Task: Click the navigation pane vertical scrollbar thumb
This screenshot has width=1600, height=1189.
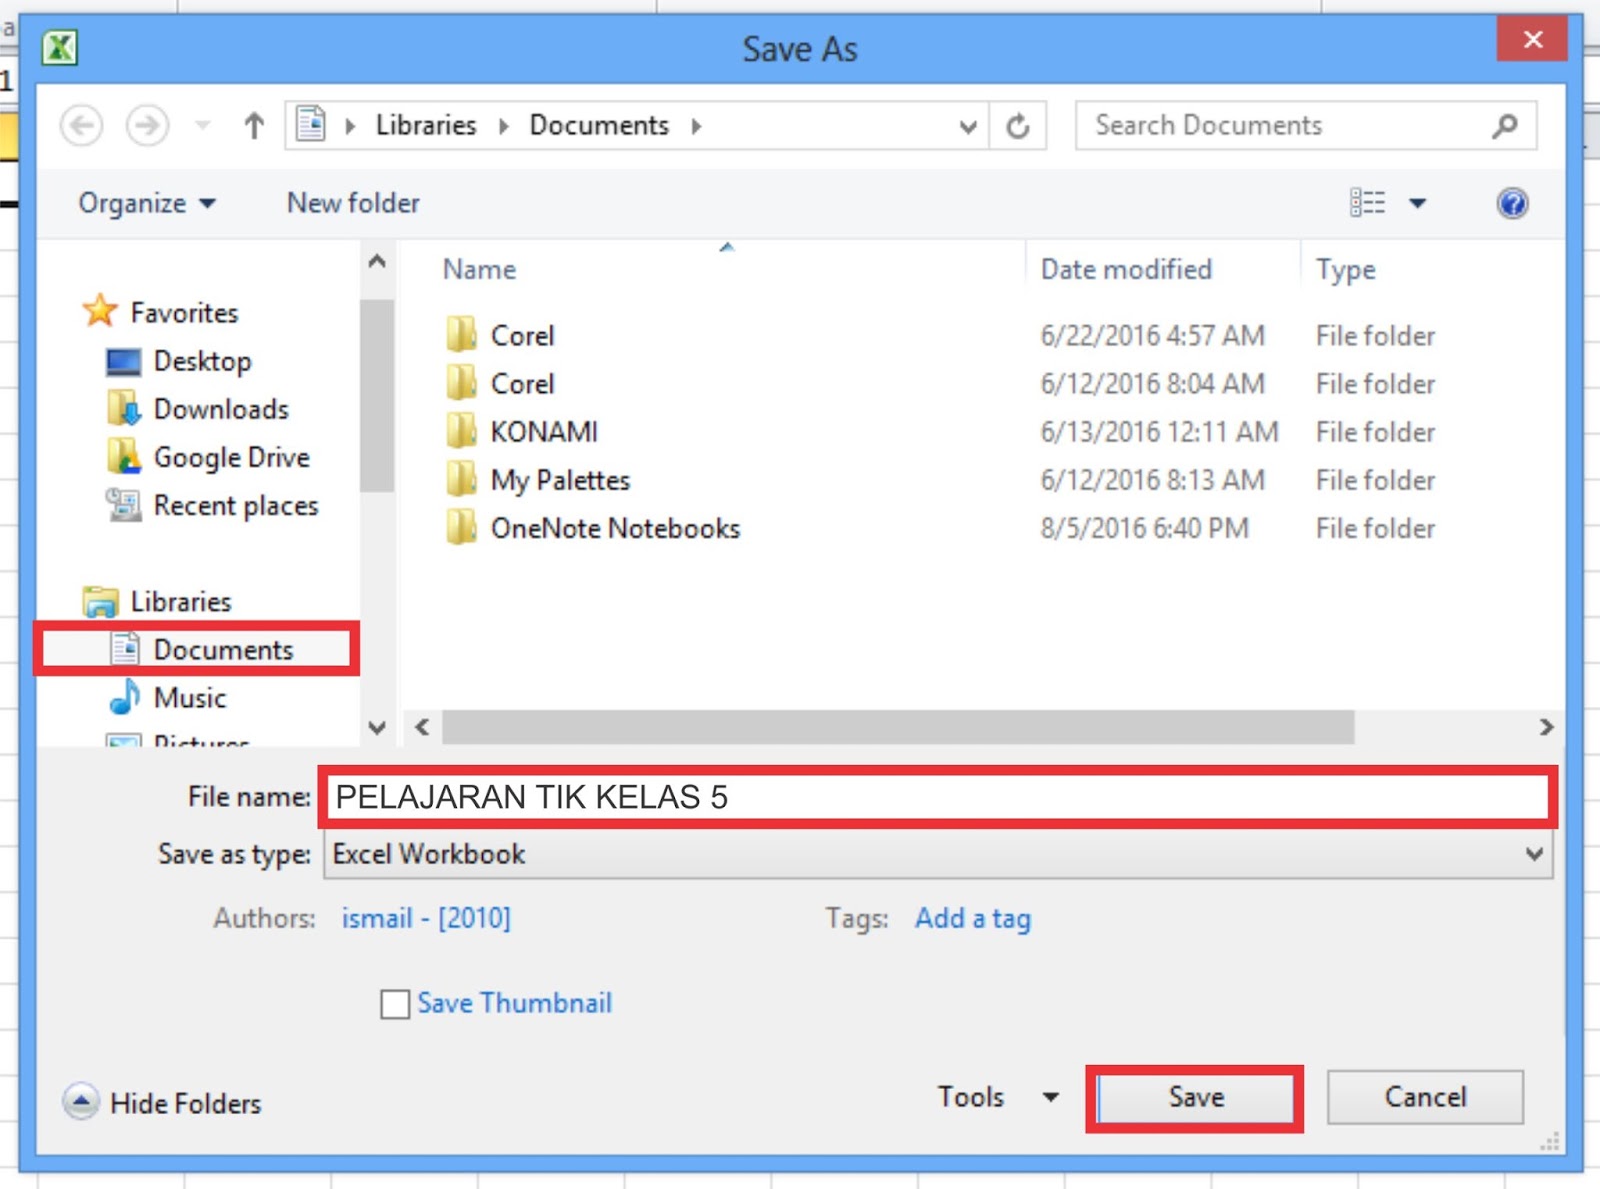Action: click(x=377, y=396)
